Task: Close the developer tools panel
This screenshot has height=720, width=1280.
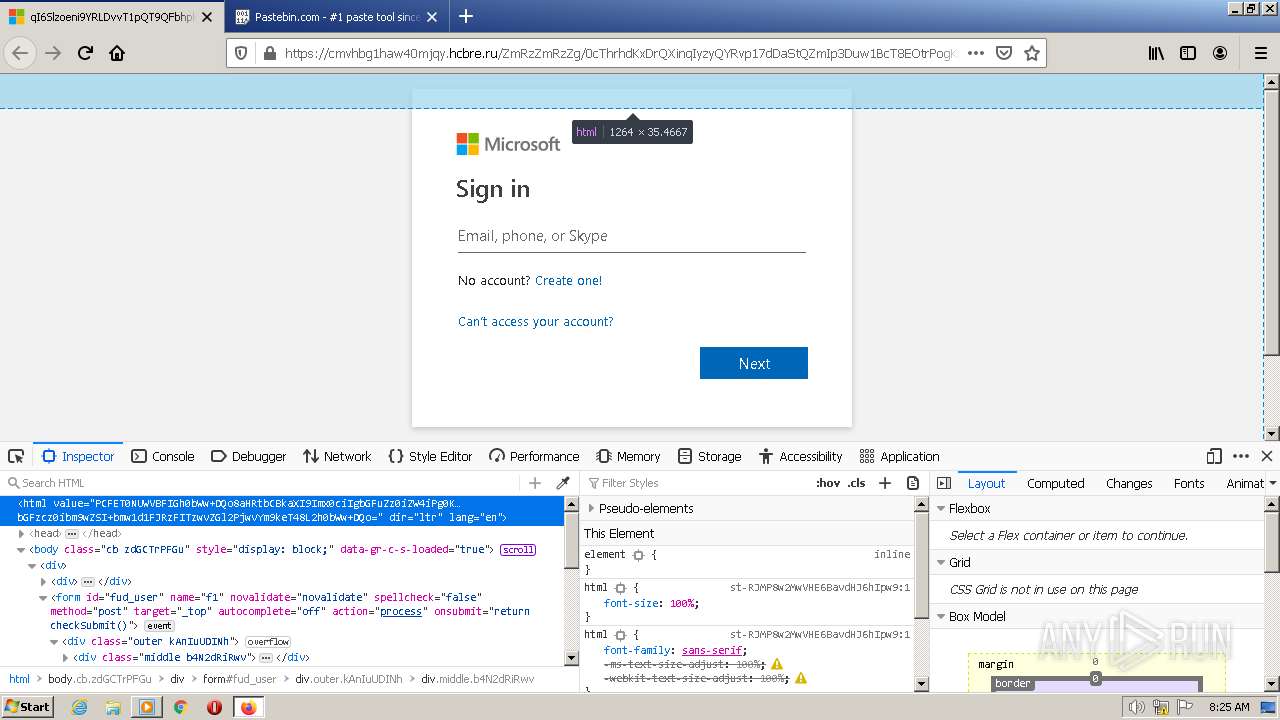Action: [1267, 456]
